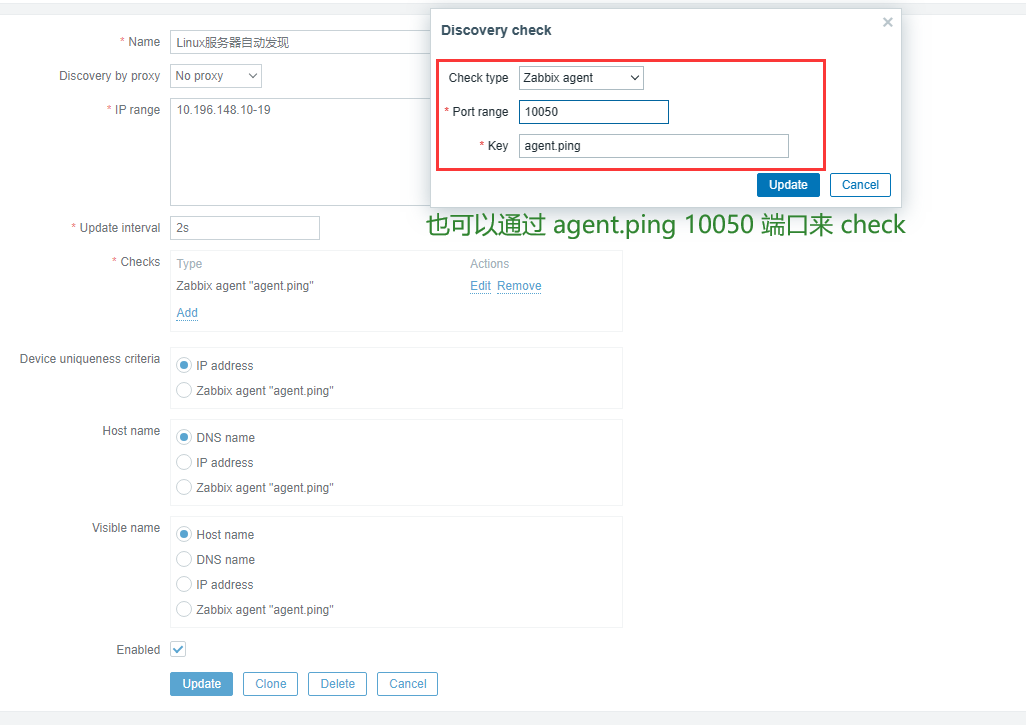Screen dimensions: 1026x725
Task: Select DNS name under Host name
Action: 184,437
